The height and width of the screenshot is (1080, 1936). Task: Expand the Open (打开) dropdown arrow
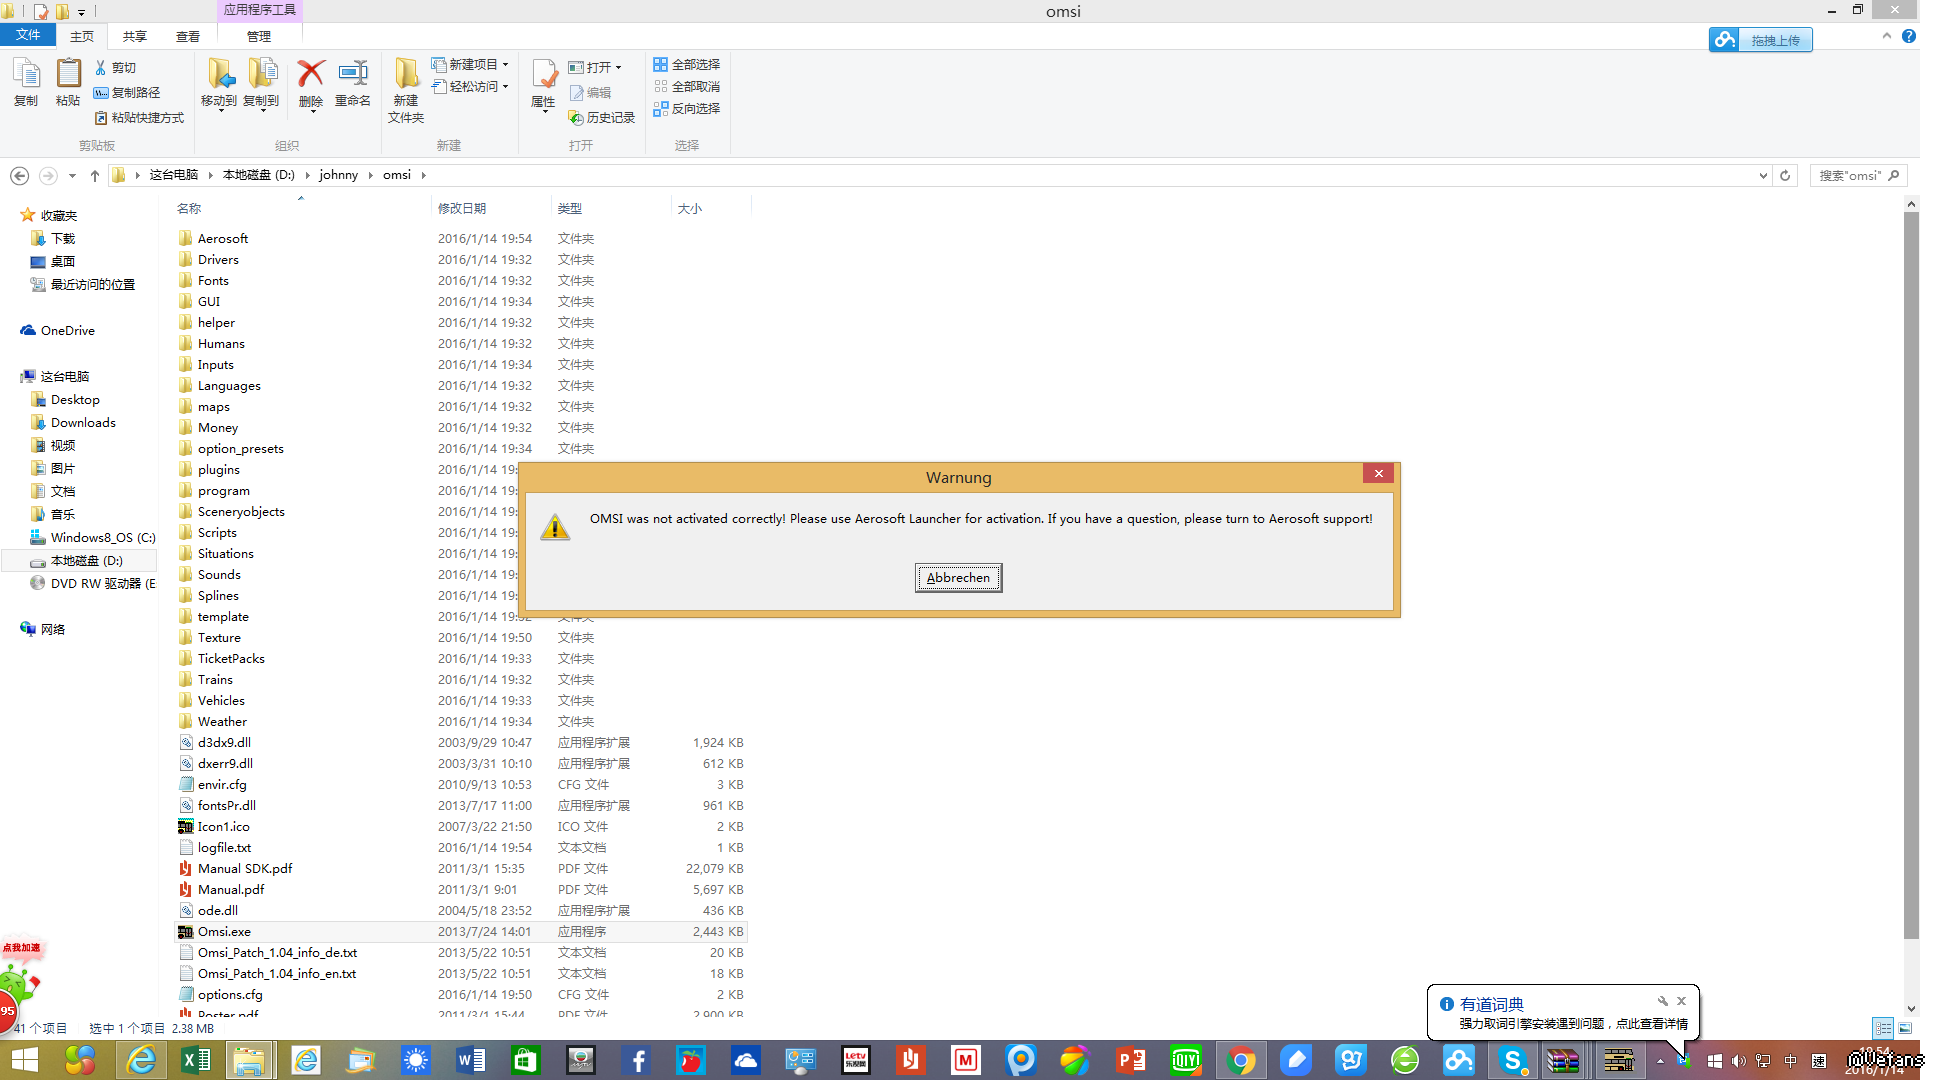pyautogui.click(x=619, y=68)
